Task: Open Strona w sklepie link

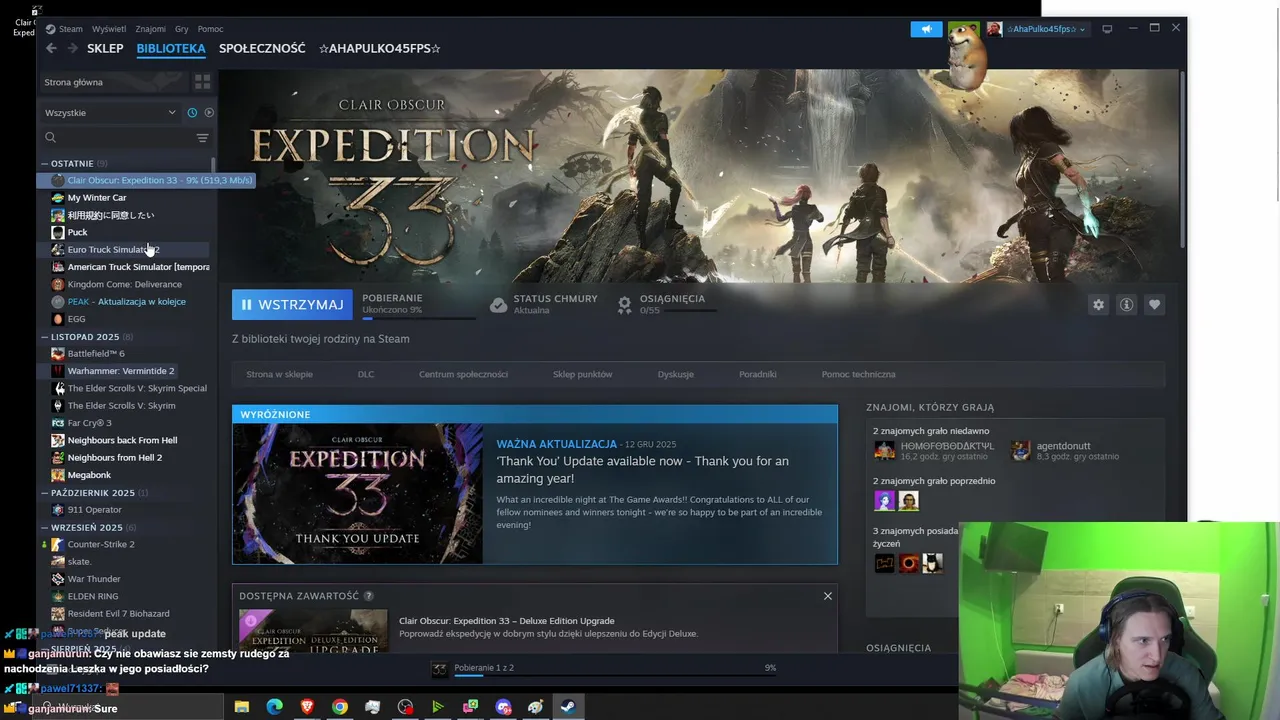Action: 279,374
